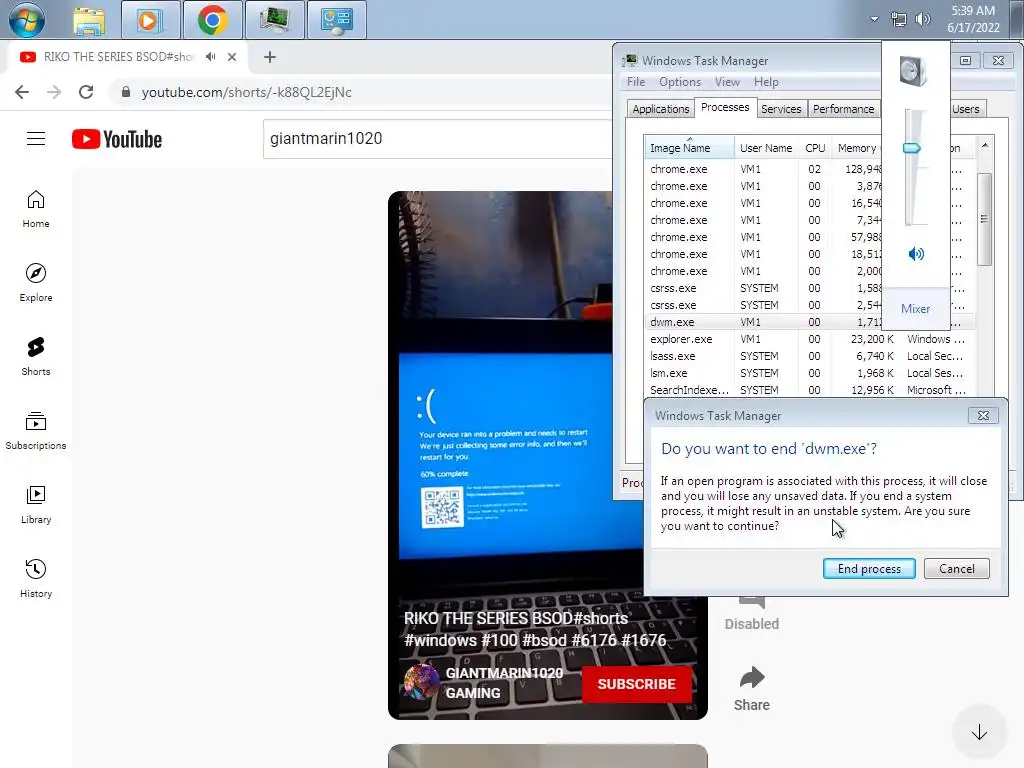The image size is (1024, 768).
Task: Click the process list scrollbar up arrow
Action: 984,145
